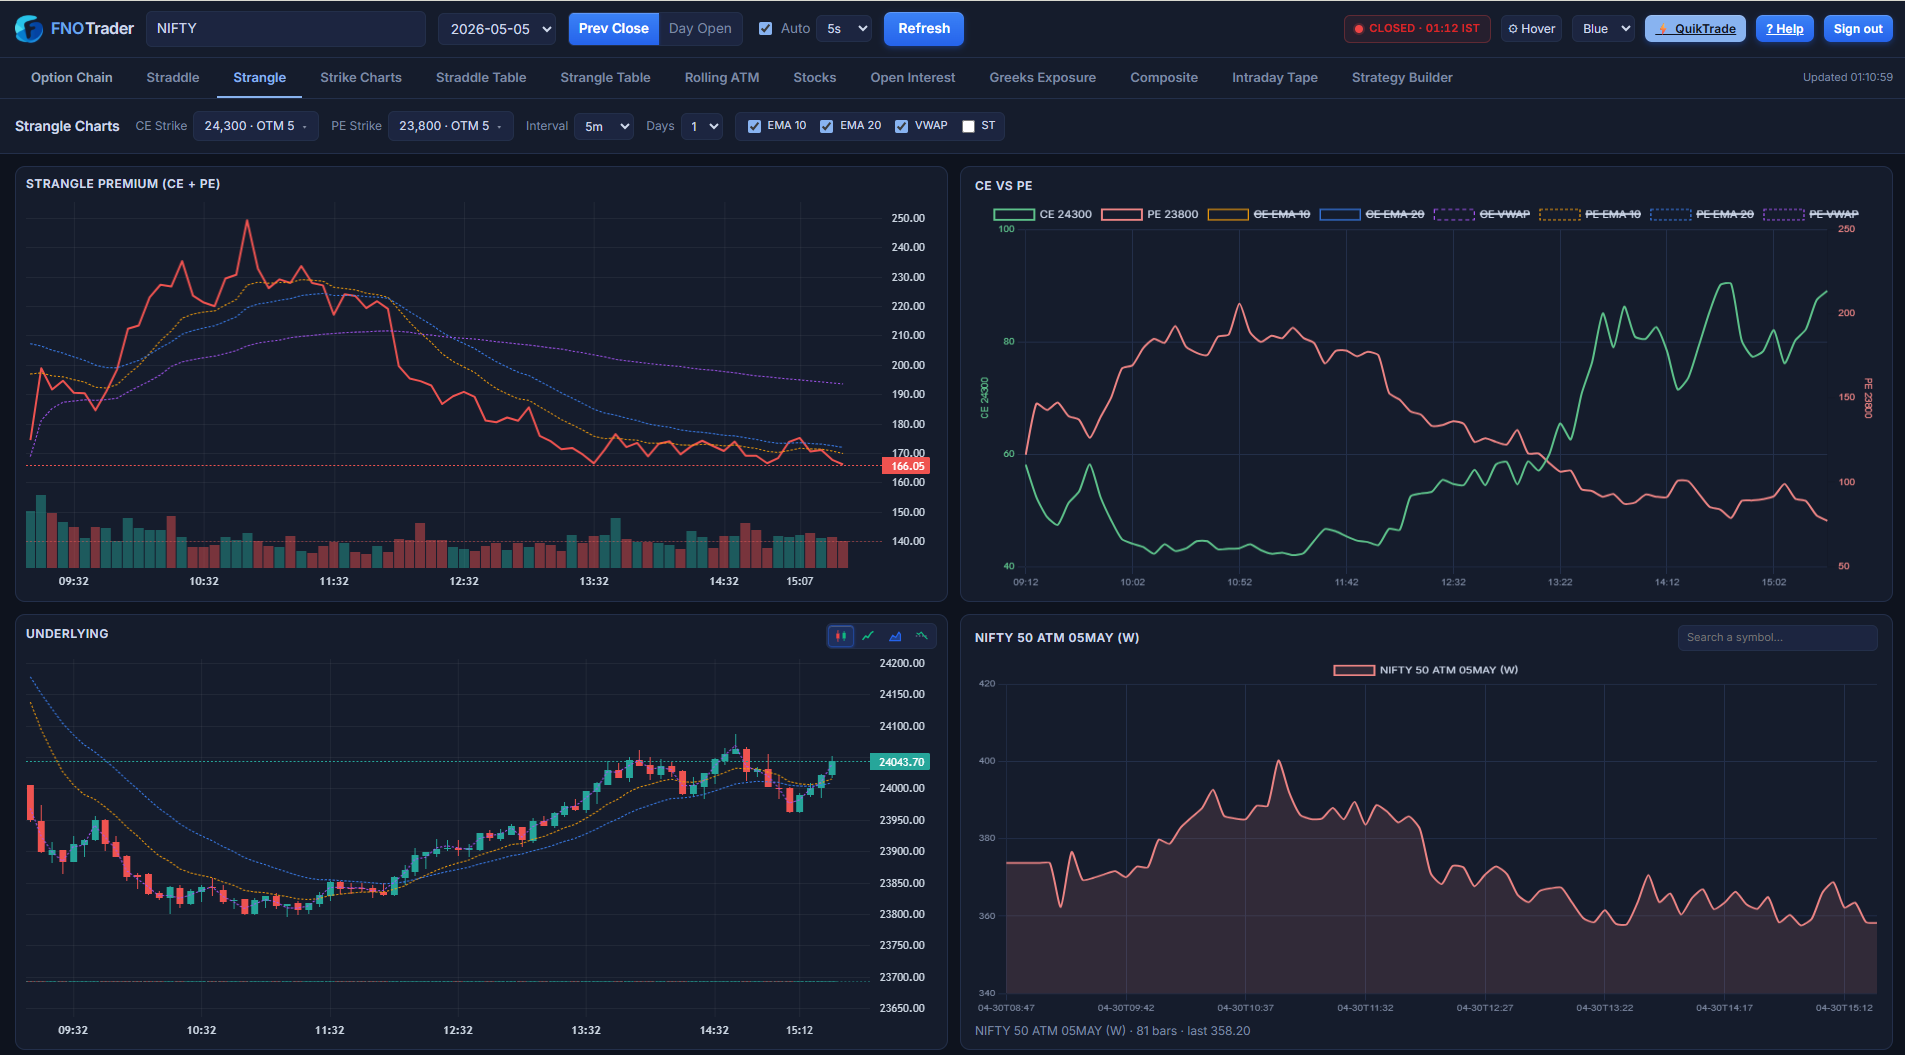This screenshot has height=1055, width=1905.
Task: Toggle the CE 24300 legend swatch
Action: click(x=1013, y=214)
